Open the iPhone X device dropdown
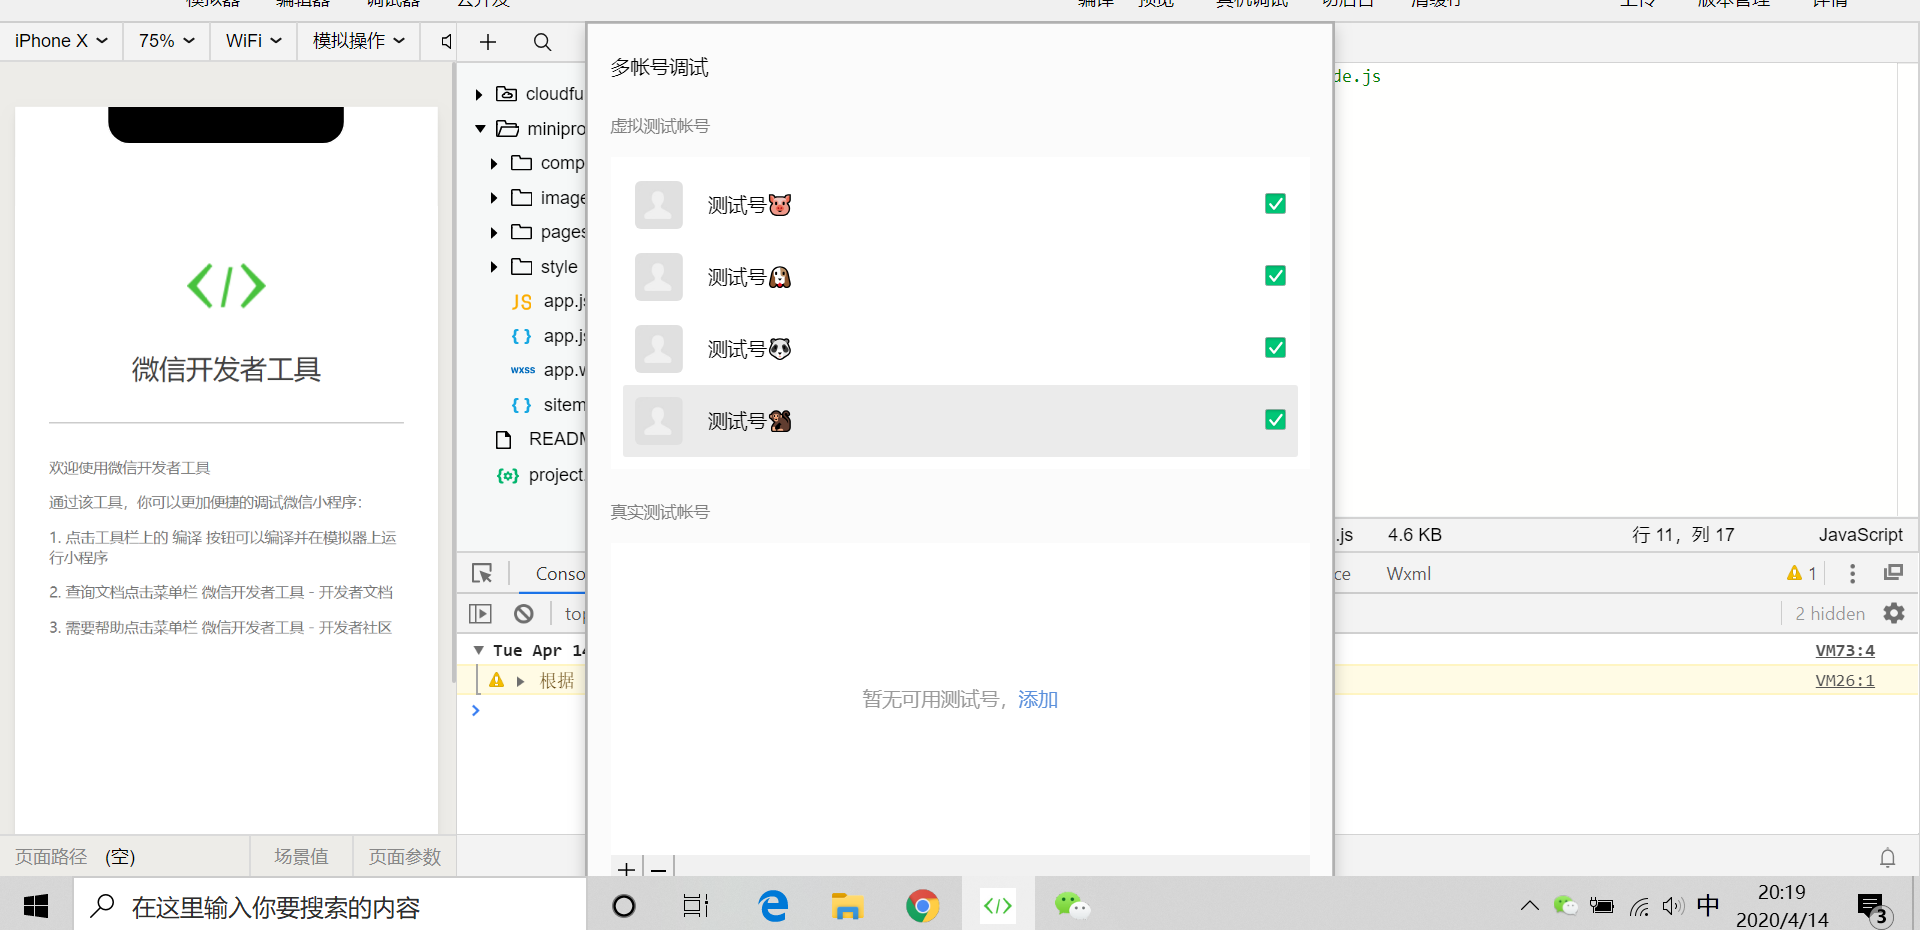The width and height of the screenshot is (1920, 930). point(61,41)
